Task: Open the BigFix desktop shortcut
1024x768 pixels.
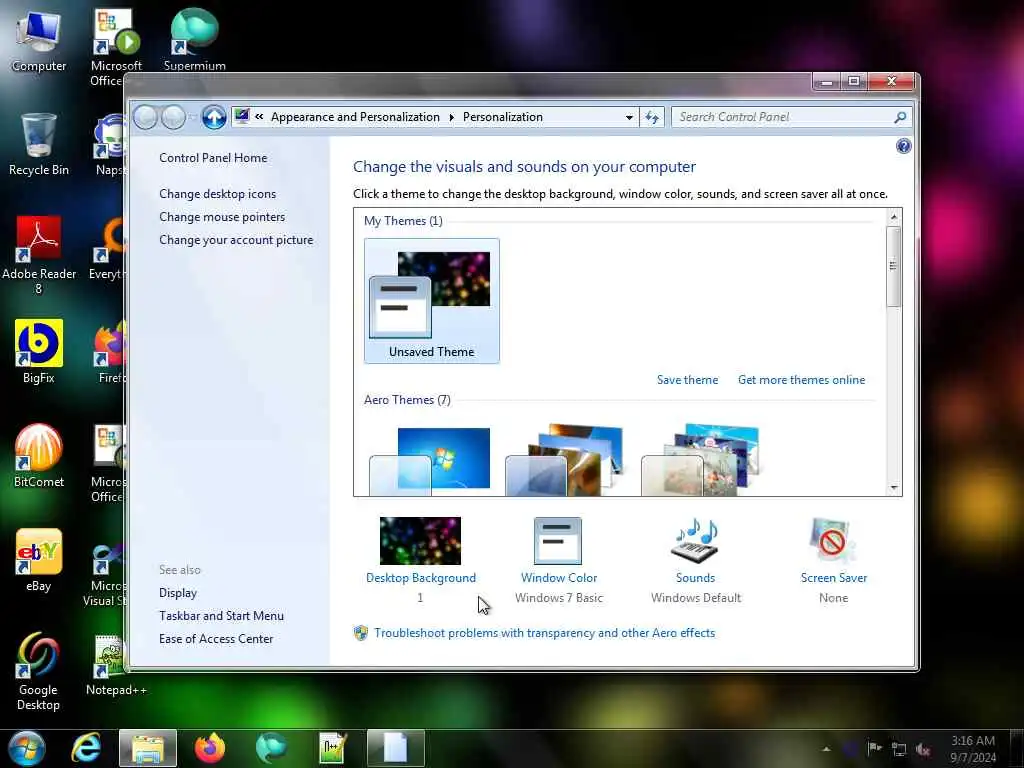Action: 39,352
